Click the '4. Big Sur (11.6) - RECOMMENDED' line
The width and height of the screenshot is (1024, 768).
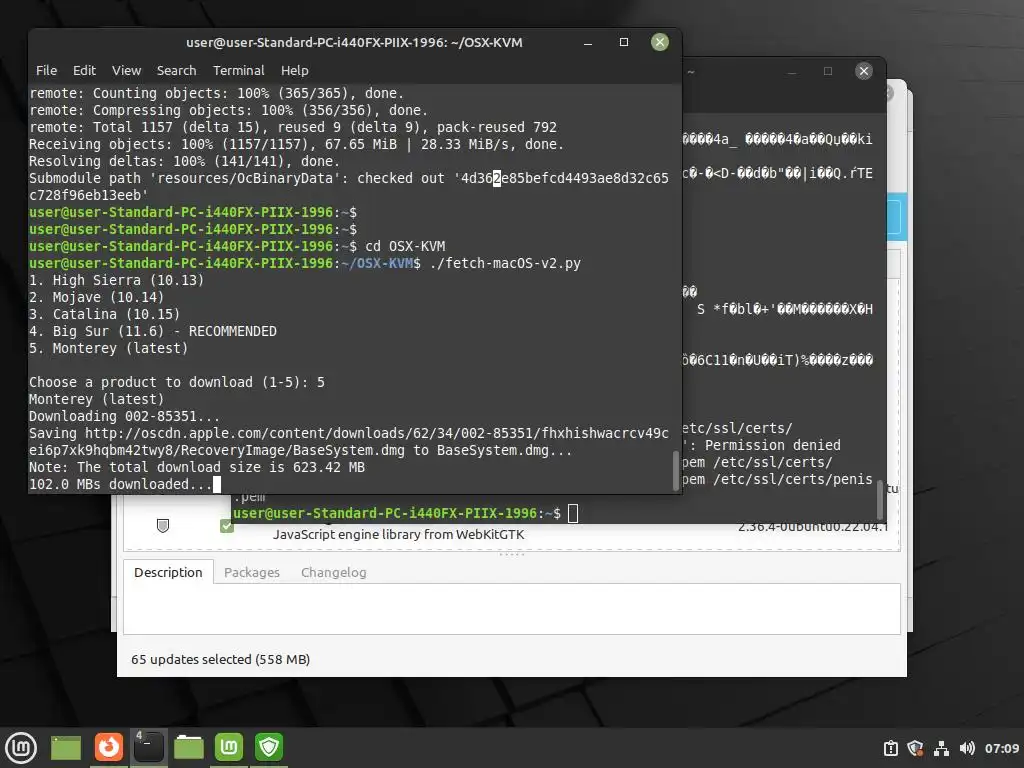pos(153,331)
